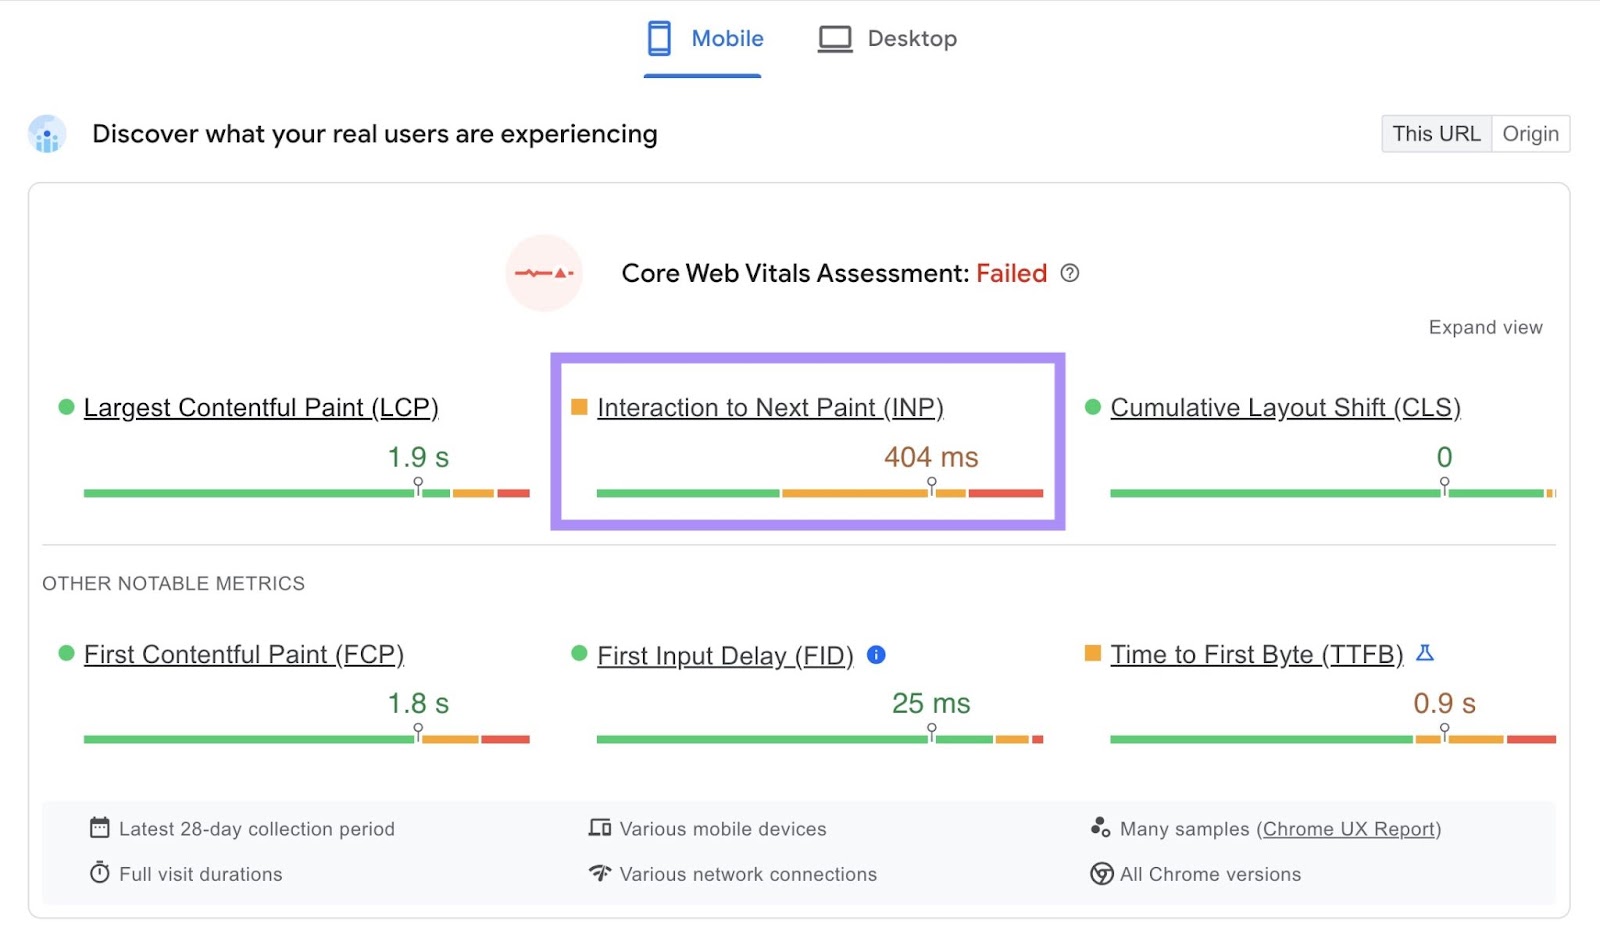Click the laptop icon beside Desktop tab

[x=834, y=38]
